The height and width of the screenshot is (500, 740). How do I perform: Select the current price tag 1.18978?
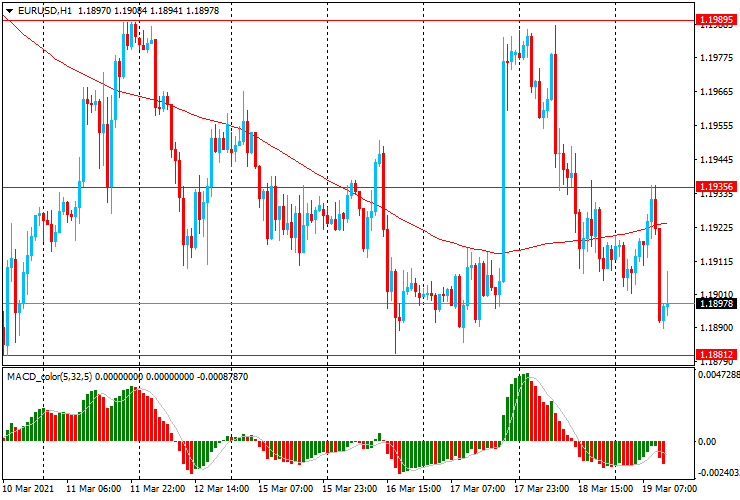[x=716, y=304]
